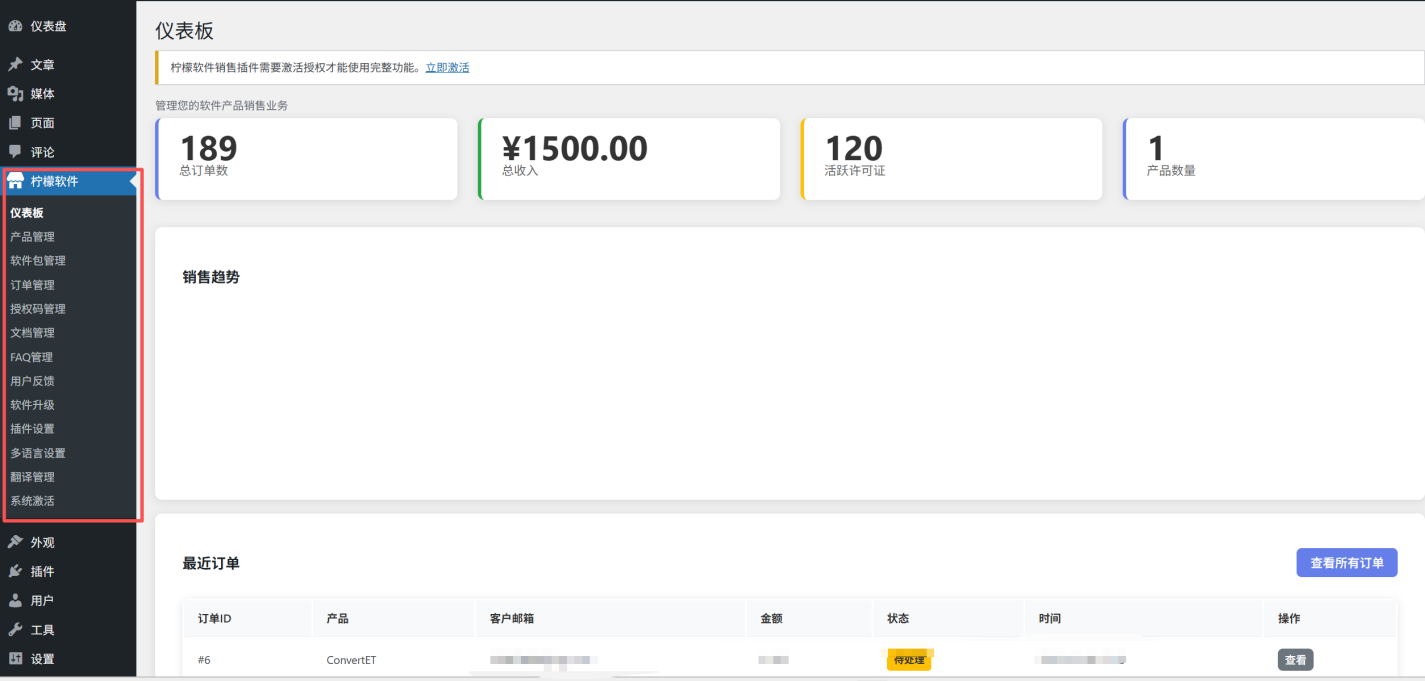The image size is (1425, 681).
Task: Click the 插件 plug icon
Action: (x=15, y=571)
